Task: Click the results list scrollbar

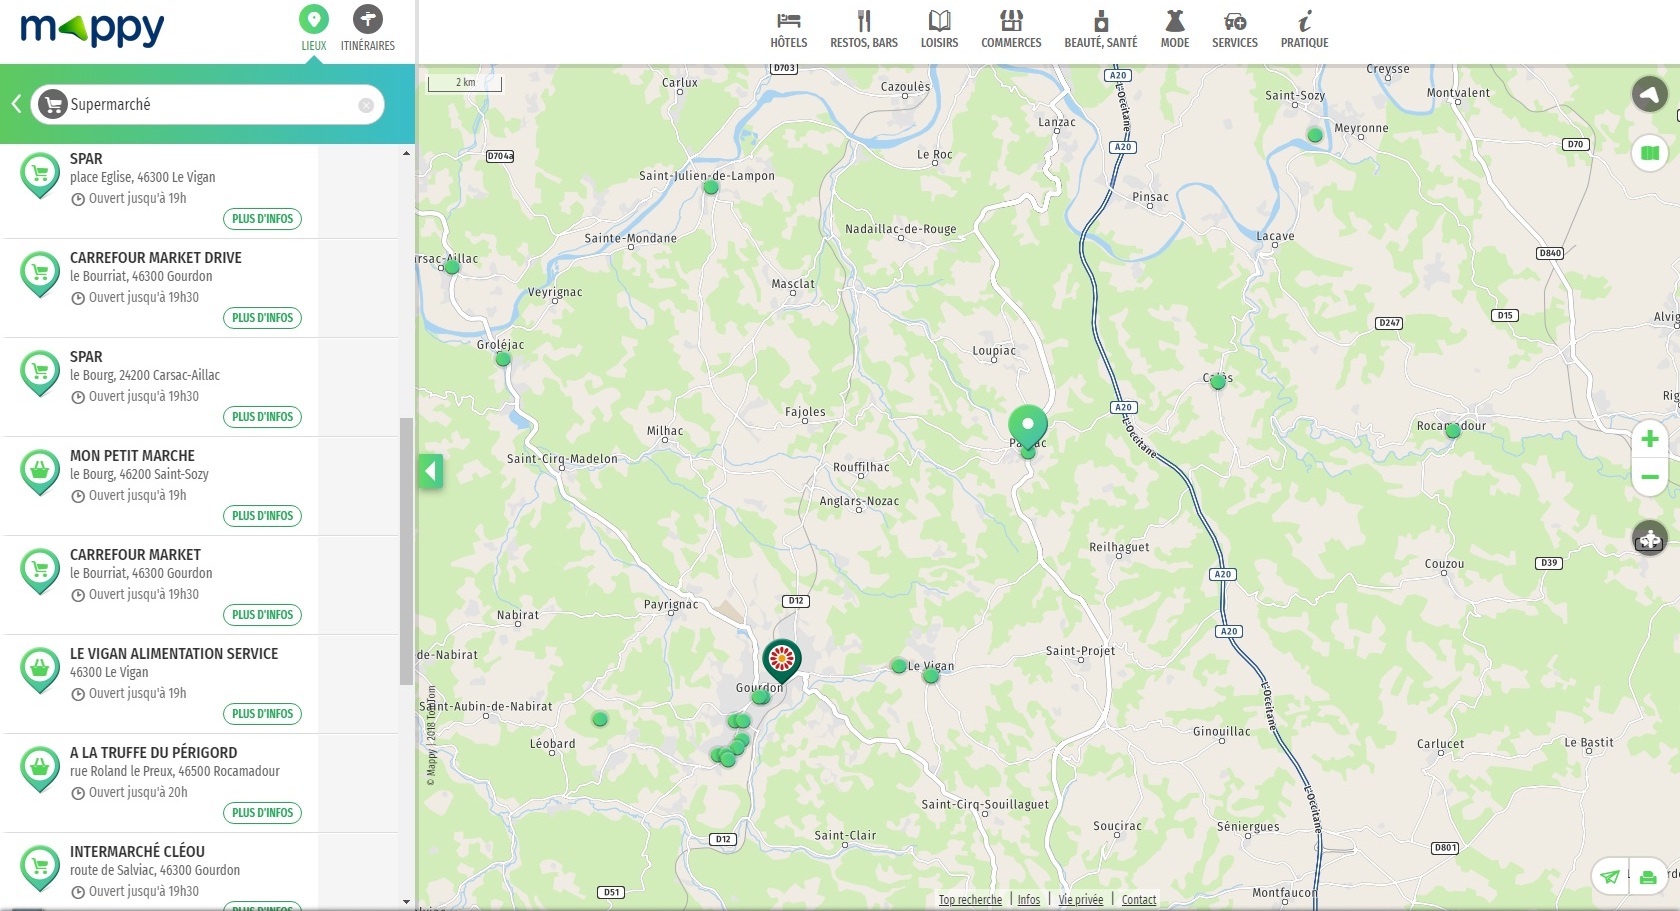Action: pos(406,550)
